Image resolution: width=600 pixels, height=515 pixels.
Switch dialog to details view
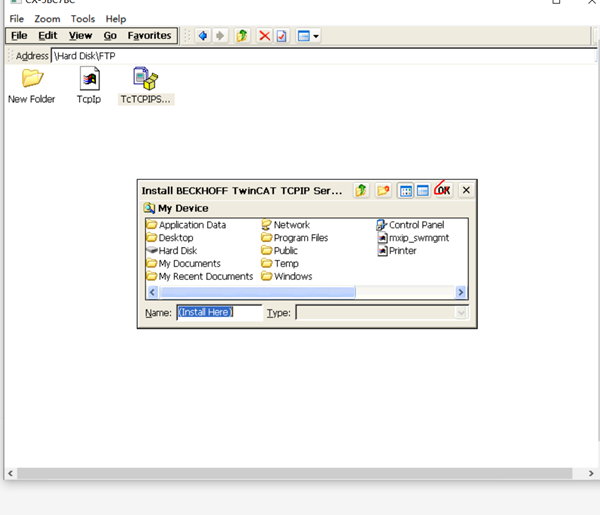pos(423,190)
